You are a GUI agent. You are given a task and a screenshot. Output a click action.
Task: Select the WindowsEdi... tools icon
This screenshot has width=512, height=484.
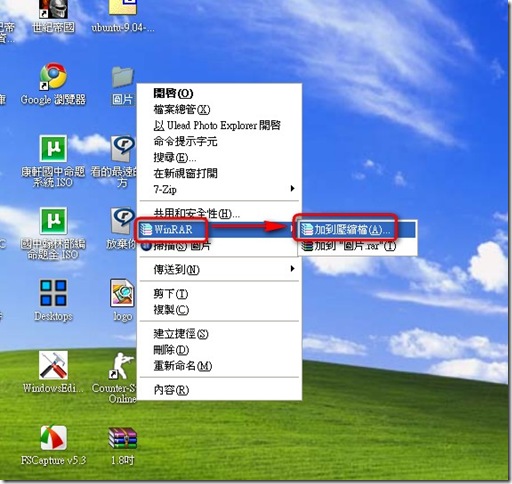pos(53,365)
